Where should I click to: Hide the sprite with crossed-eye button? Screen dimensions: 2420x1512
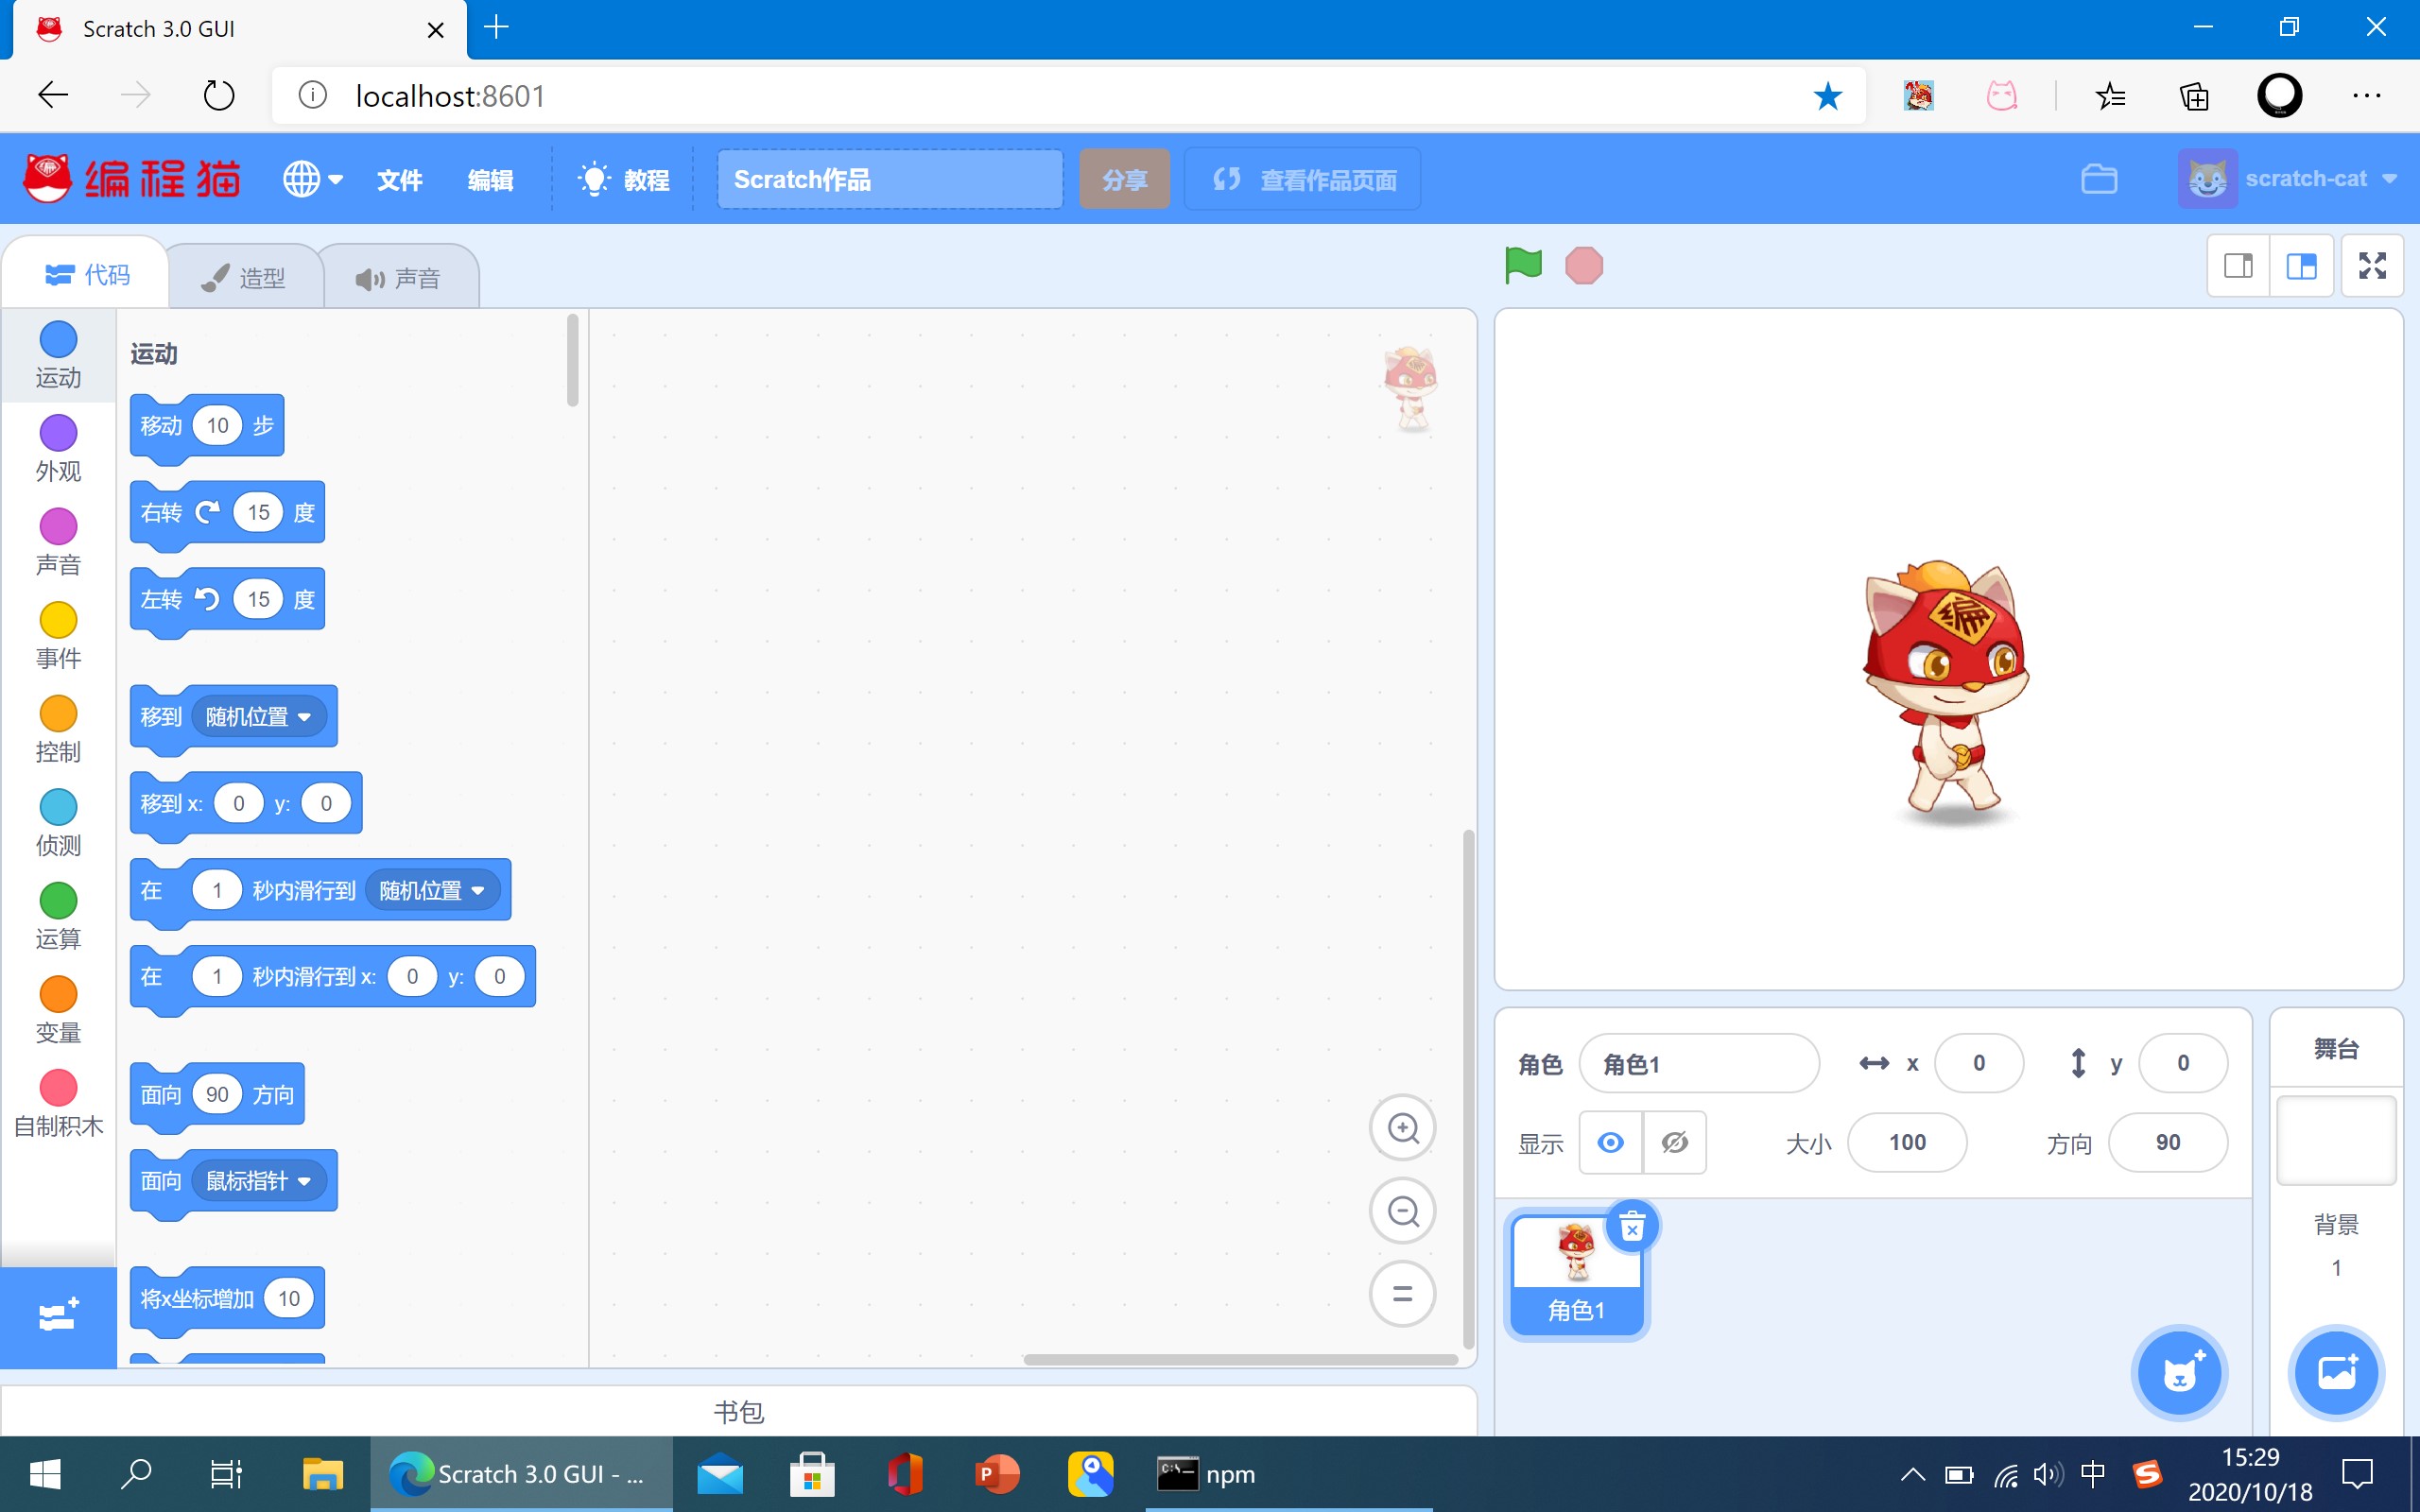pyautogui.click(x=1674, y=1142)
